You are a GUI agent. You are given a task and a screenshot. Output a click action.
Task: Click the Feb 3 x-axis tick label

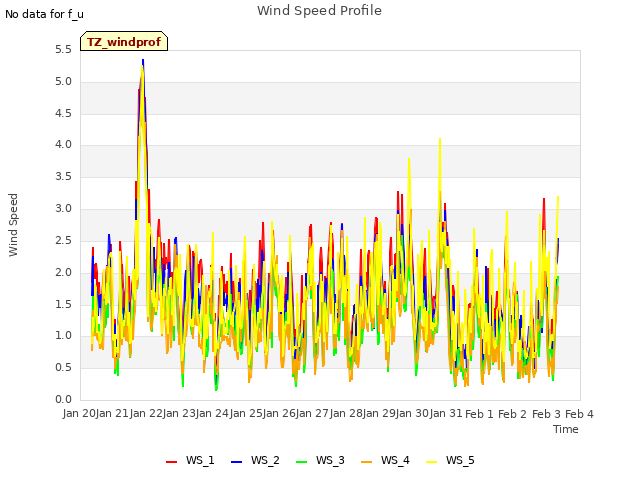pos(546,414)
